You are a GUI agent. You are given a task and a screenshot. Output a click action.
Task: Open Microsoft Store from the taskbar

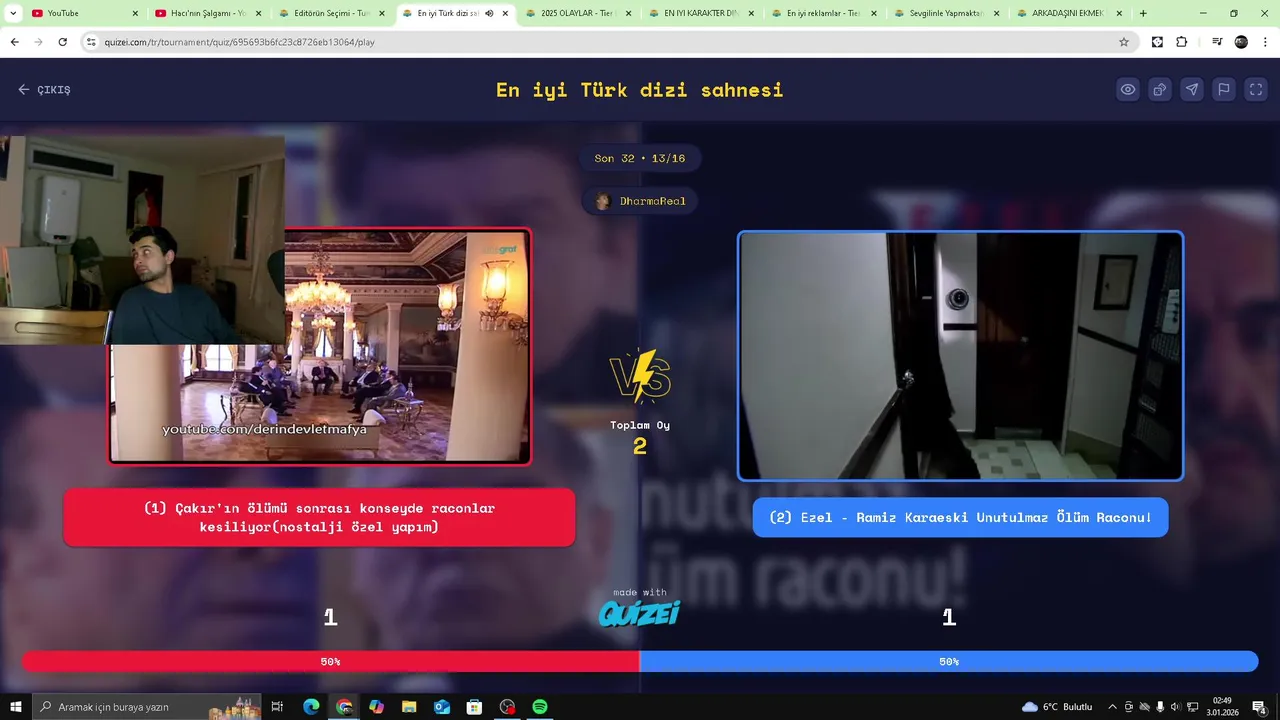pos(475,707)
